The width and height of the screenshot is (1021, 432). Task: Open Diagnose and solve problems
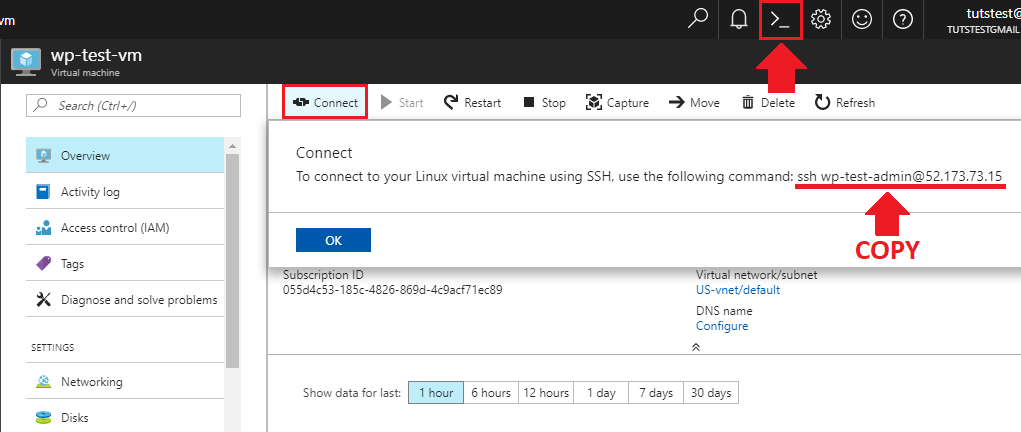[125, 300]
